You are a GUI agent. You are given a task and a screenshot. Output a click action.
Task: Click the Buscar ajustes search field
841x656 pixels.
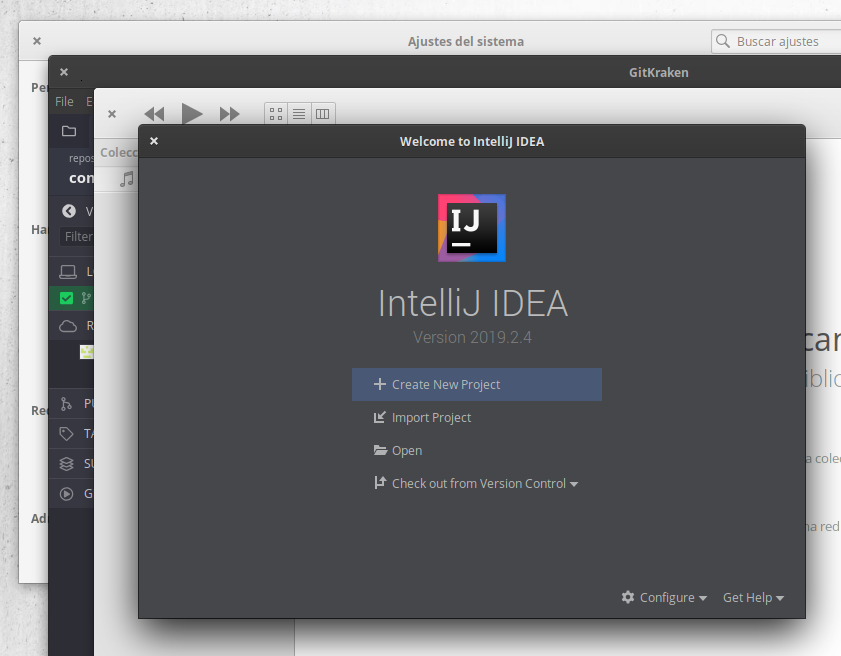tap(776, 41)
